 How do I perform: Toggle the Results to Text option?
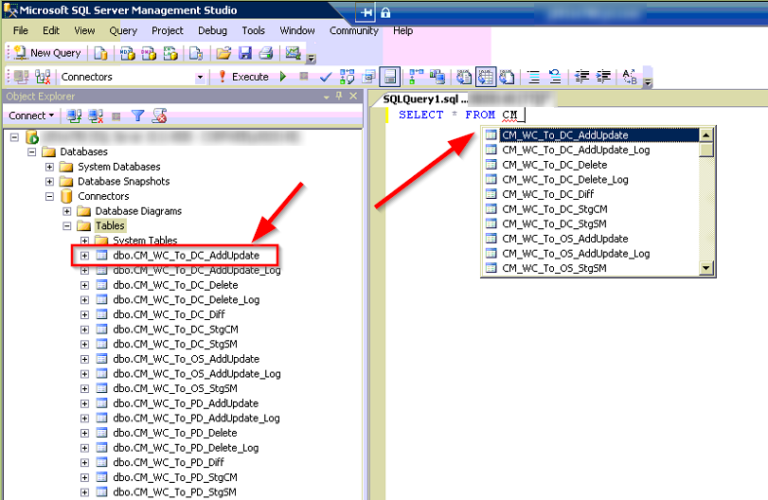464,77
